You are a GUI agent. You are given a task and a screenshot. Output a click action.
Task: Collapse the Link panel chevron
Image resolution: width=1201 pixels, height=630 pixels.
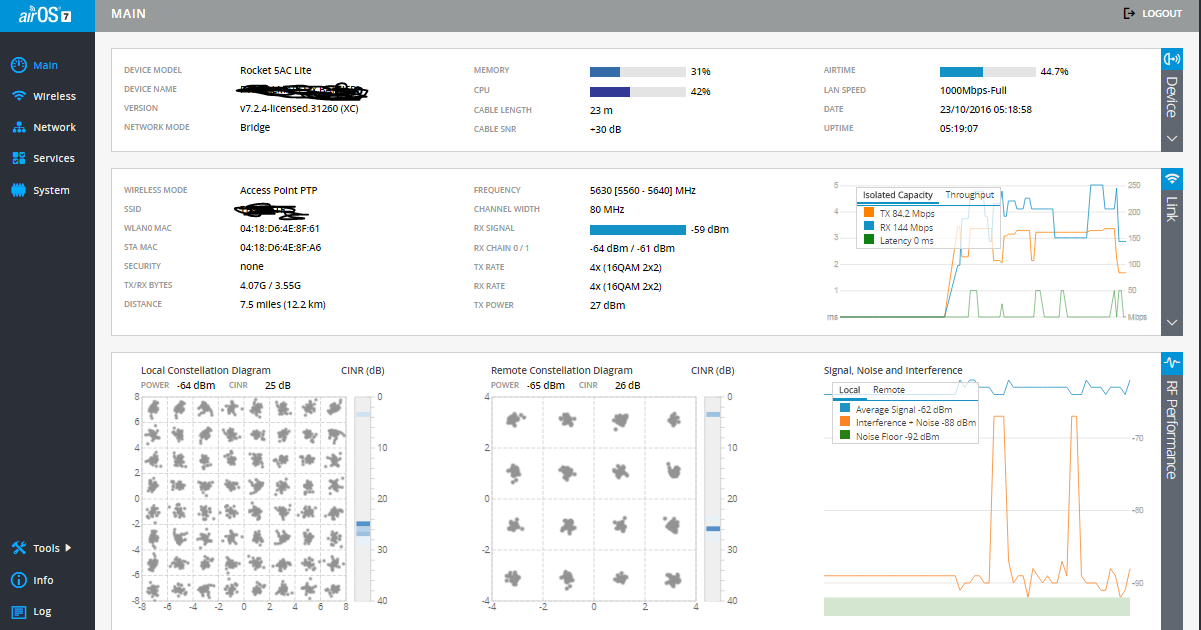point(1172,323)
